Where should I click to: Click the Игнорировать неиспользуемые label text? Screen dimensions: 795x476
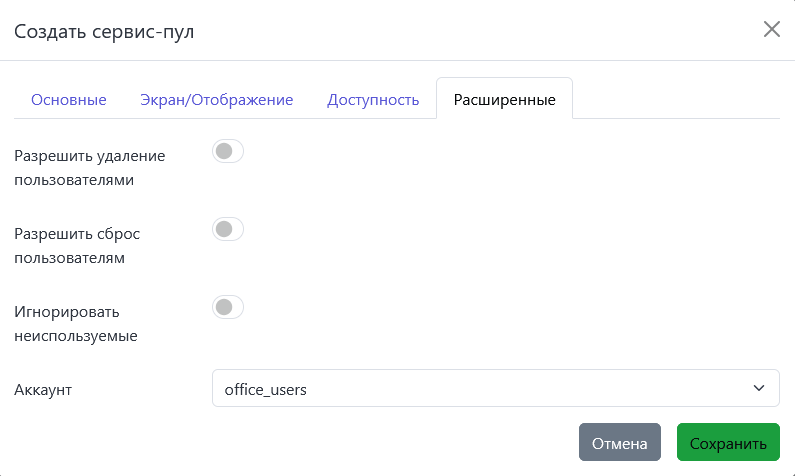pyautogui.click(x=76, y=323)
